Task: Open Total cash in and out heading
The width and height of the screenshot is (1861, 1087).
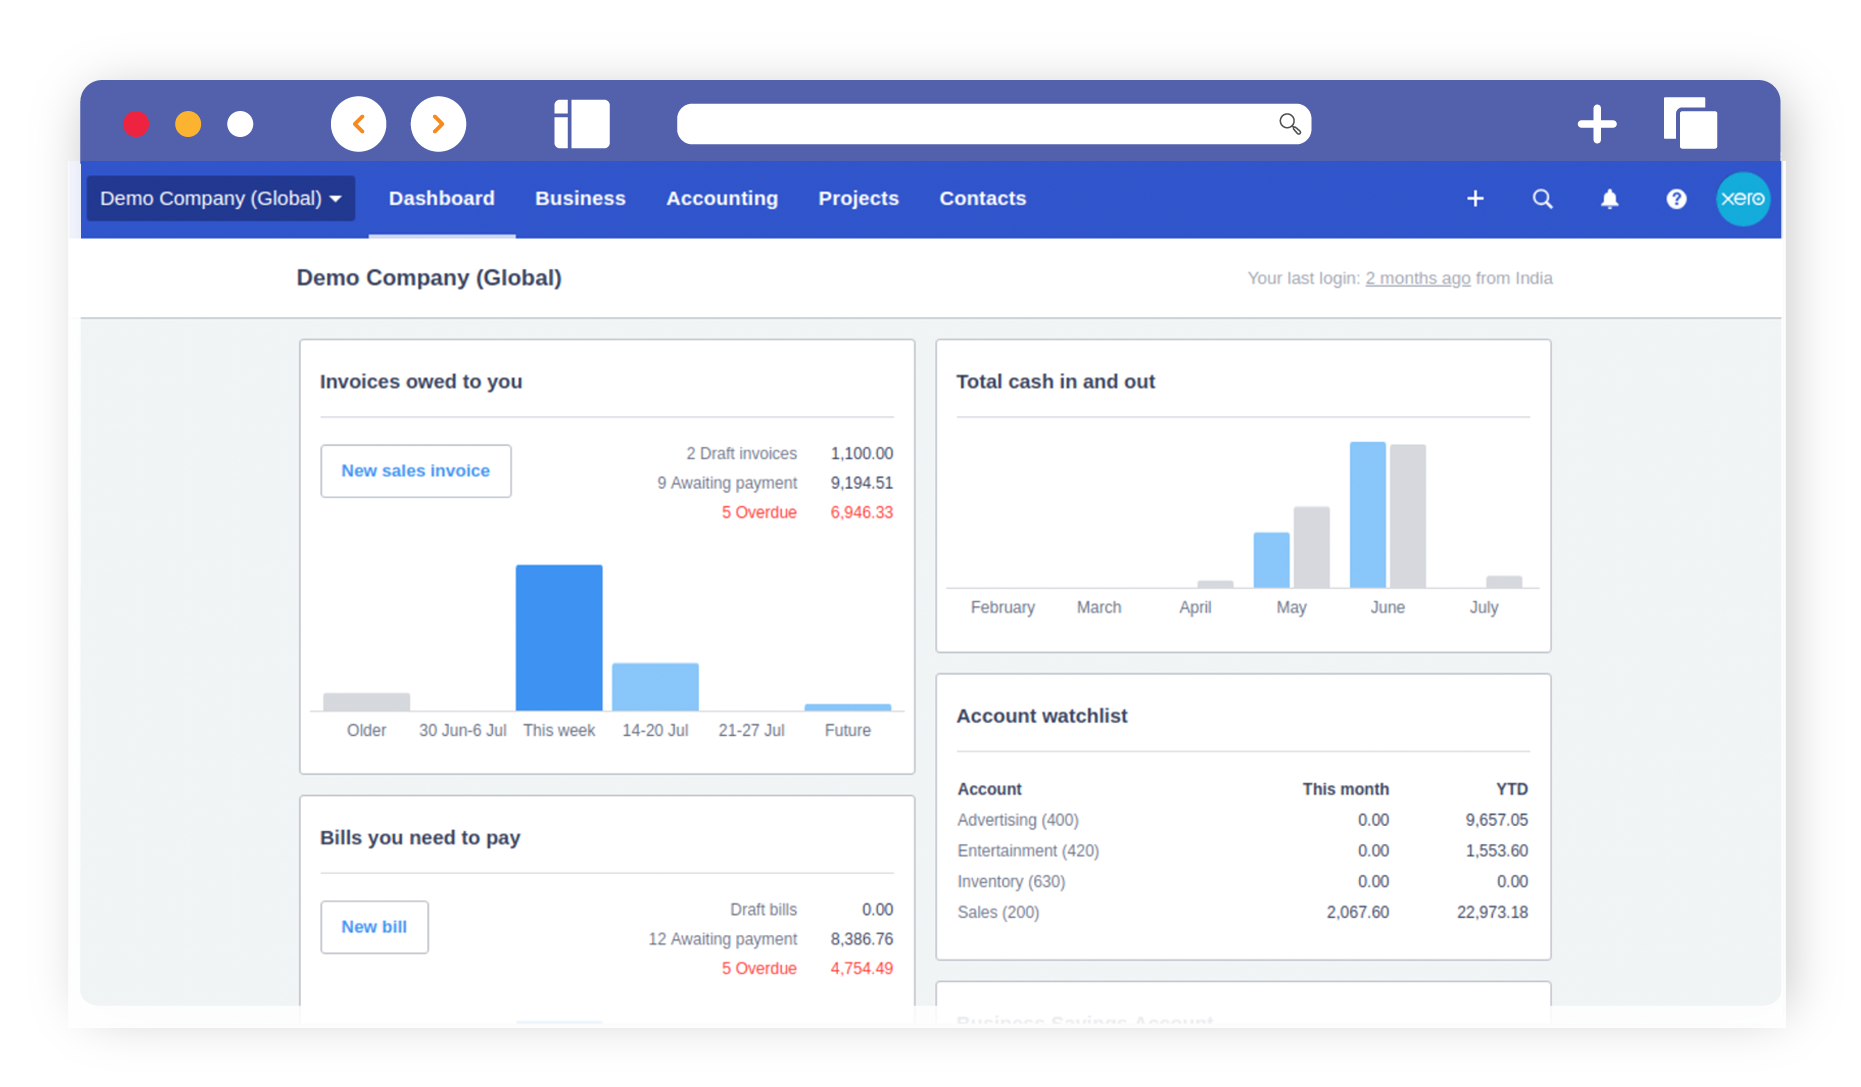Action: [1055, 381]
